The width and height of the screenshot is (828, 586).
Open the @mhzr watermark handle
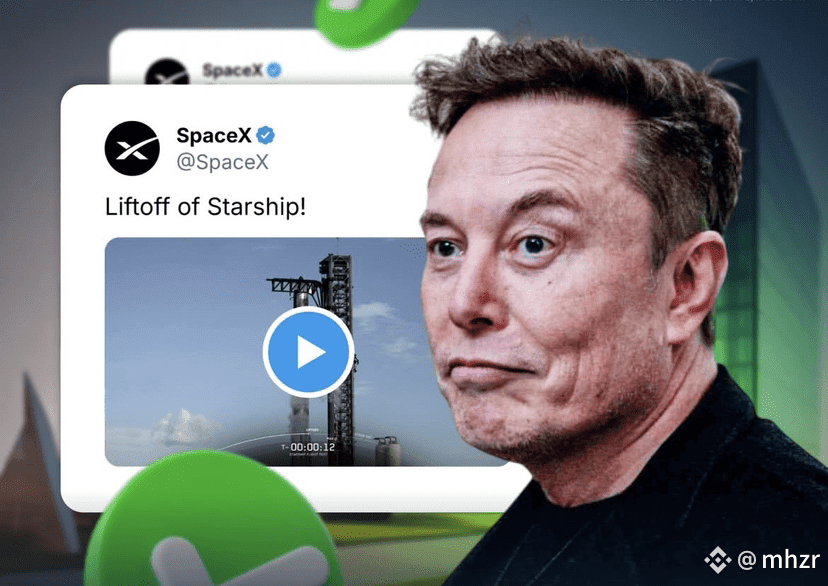pyautogui.click(x=779, y=560)
